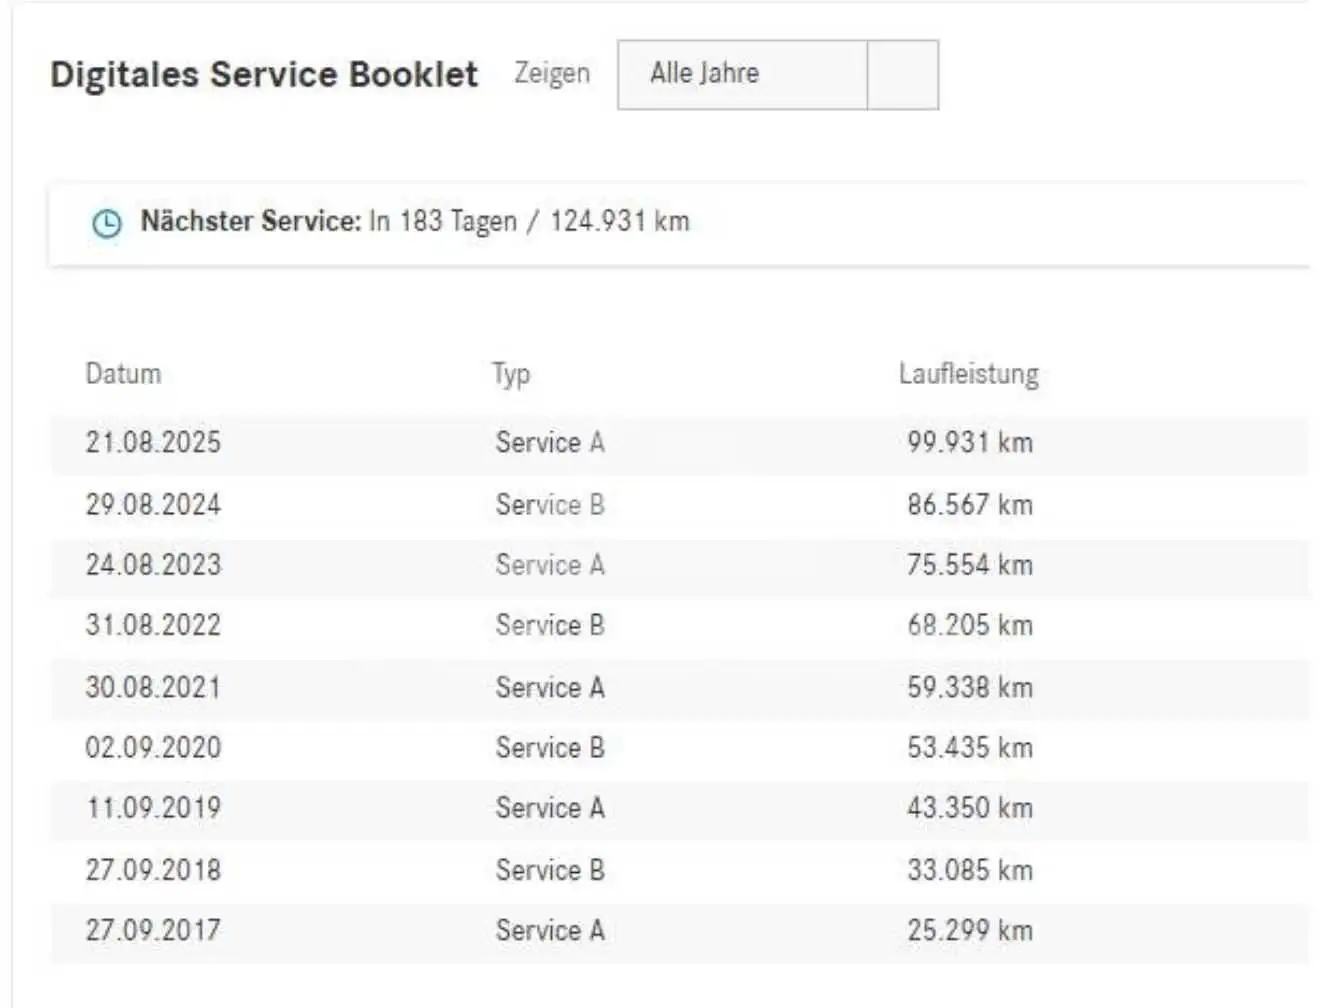
Task: Click the Datum column header
Action: click(123, 374)
